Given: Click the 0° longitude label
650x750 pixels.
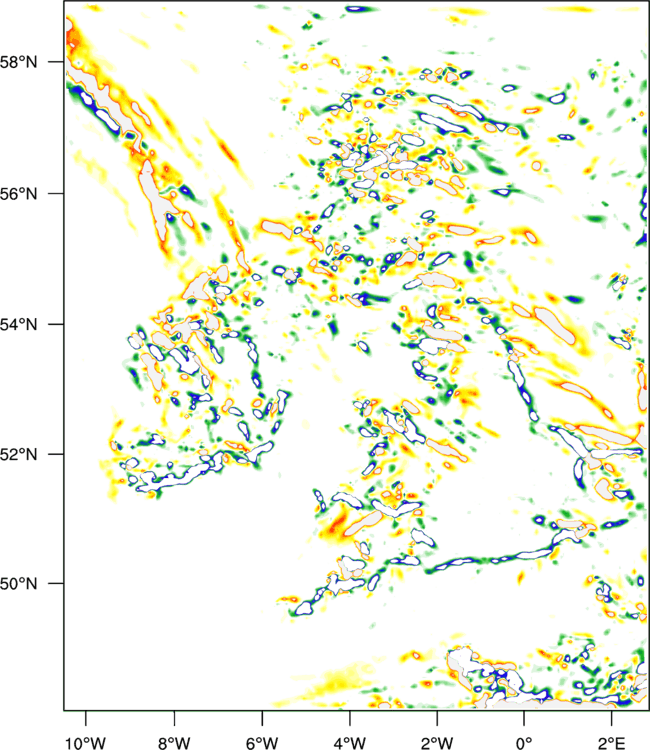Looking at the screenshot, I should coord(524,742).
